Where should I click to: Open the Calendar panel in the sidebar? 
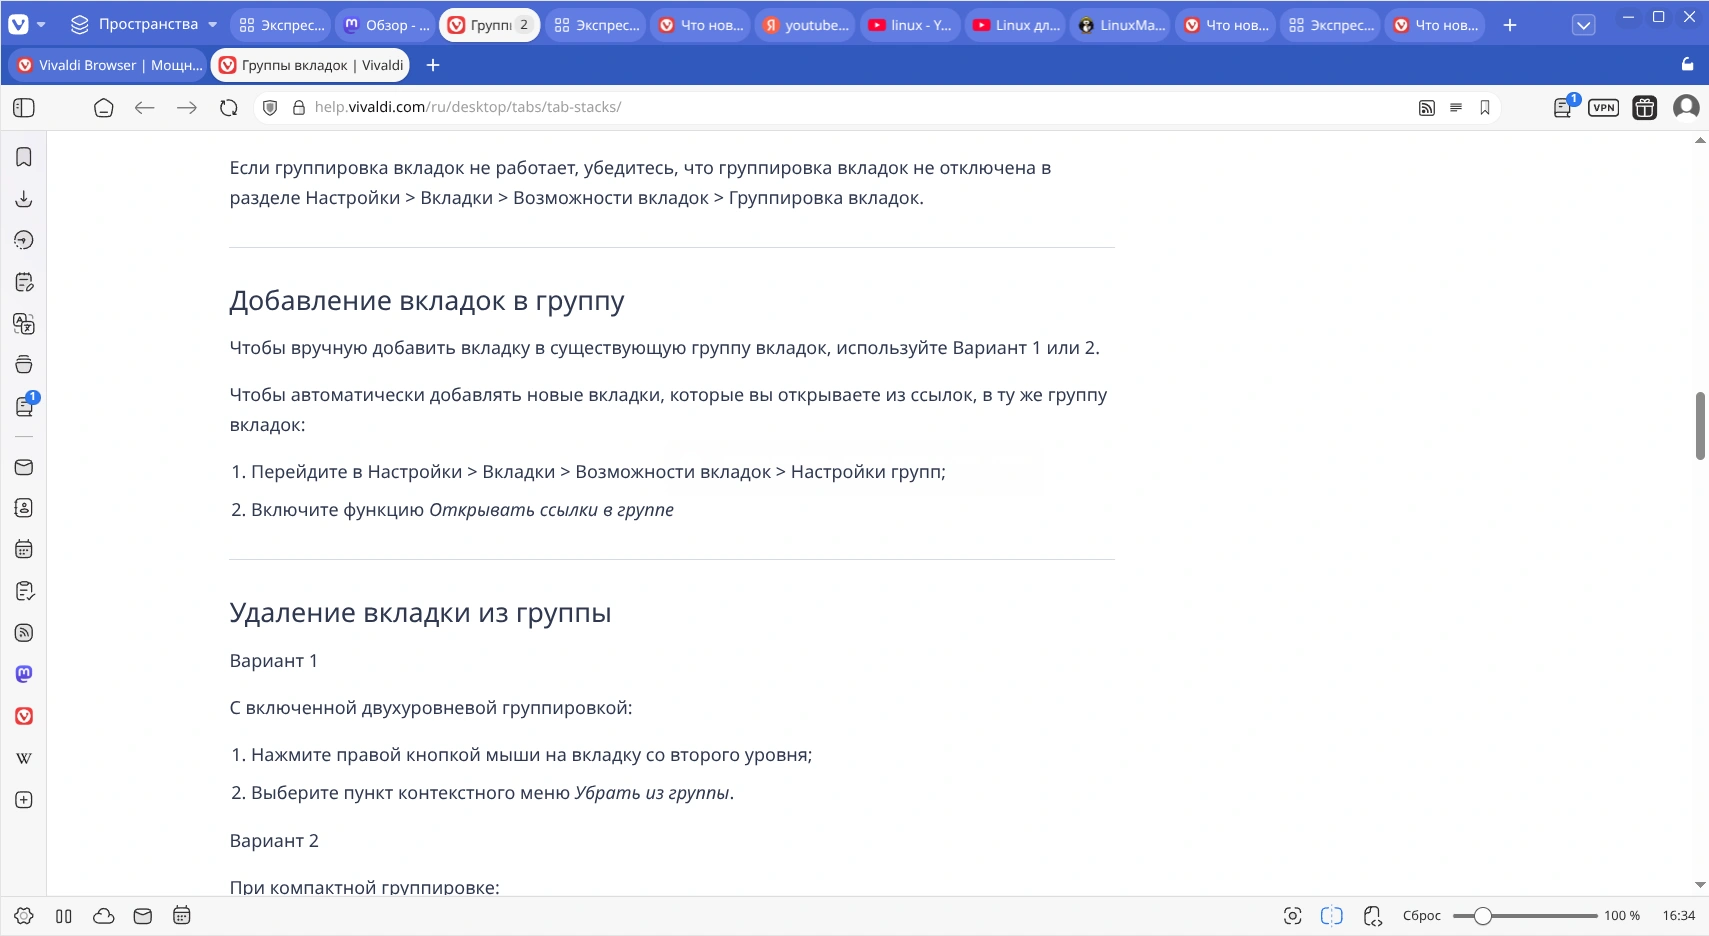(x=23, y=549)
